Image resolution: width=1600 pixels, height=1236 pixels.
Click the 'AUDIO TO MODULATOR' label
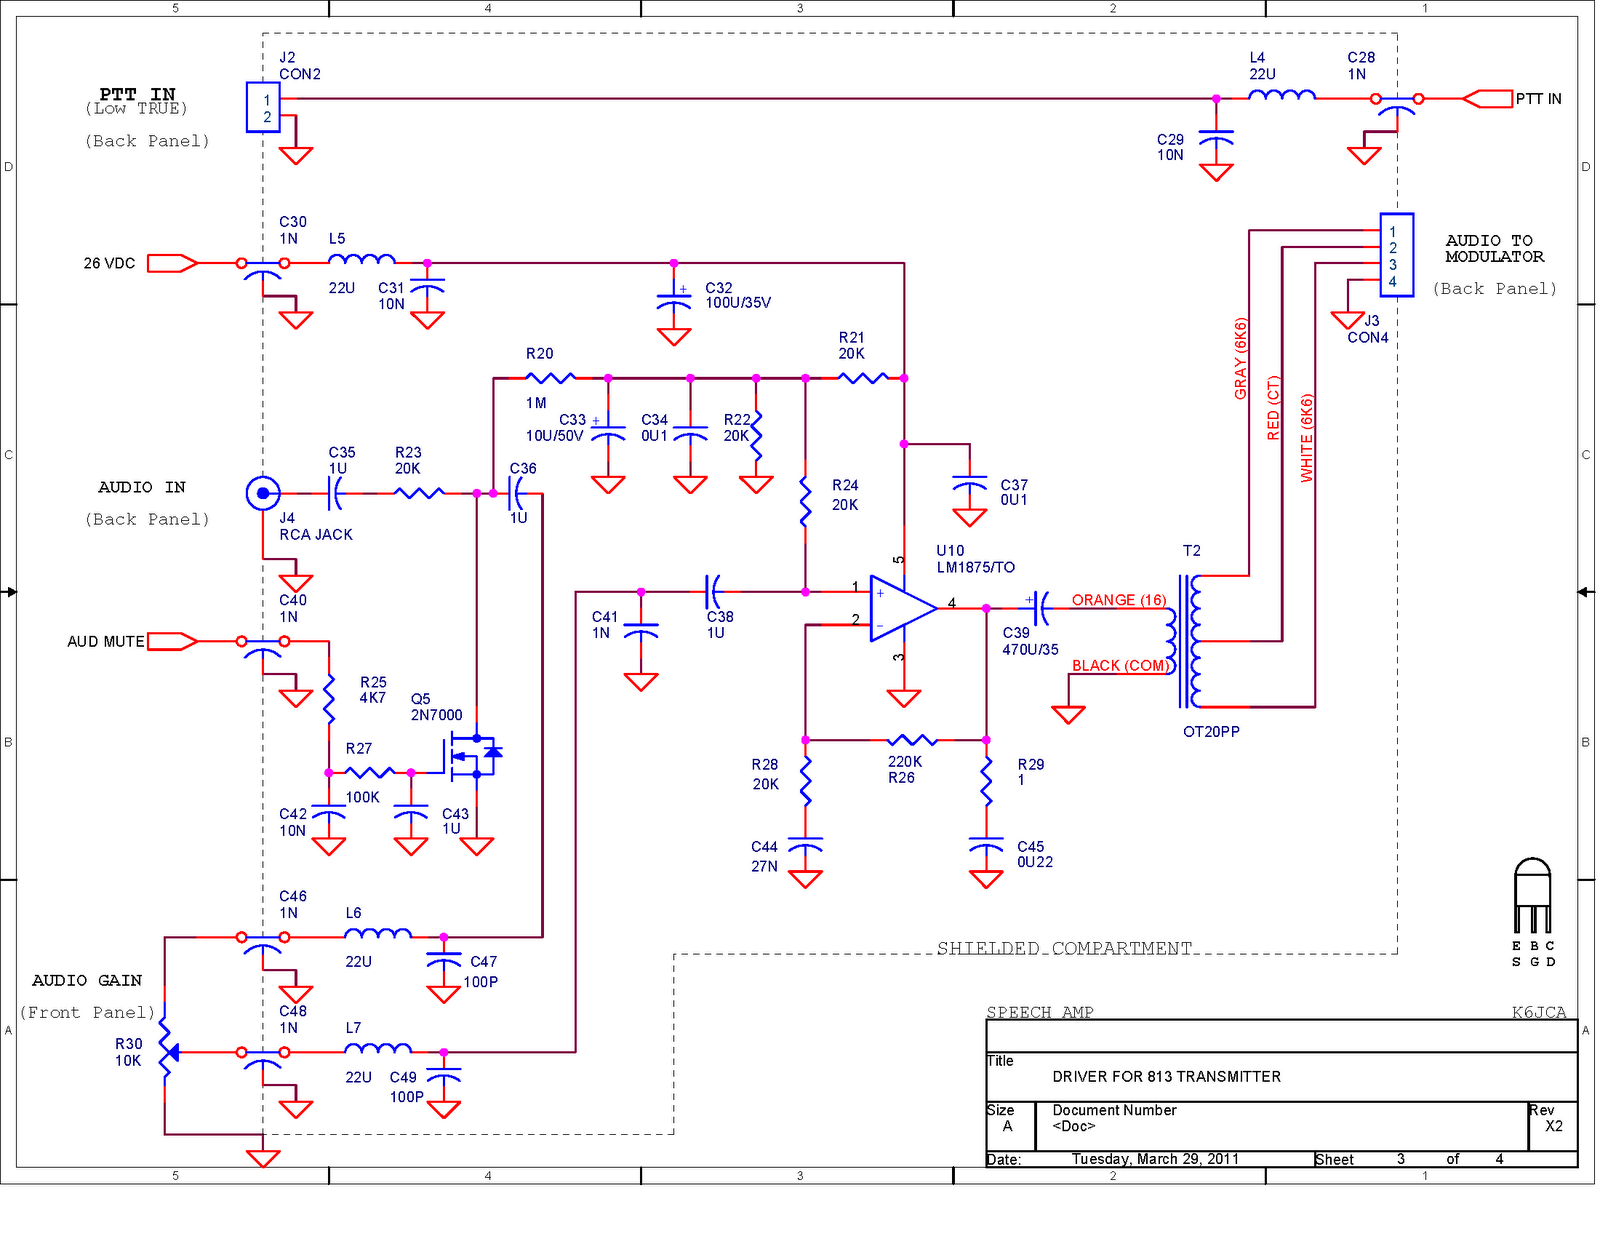point(1494,249)
